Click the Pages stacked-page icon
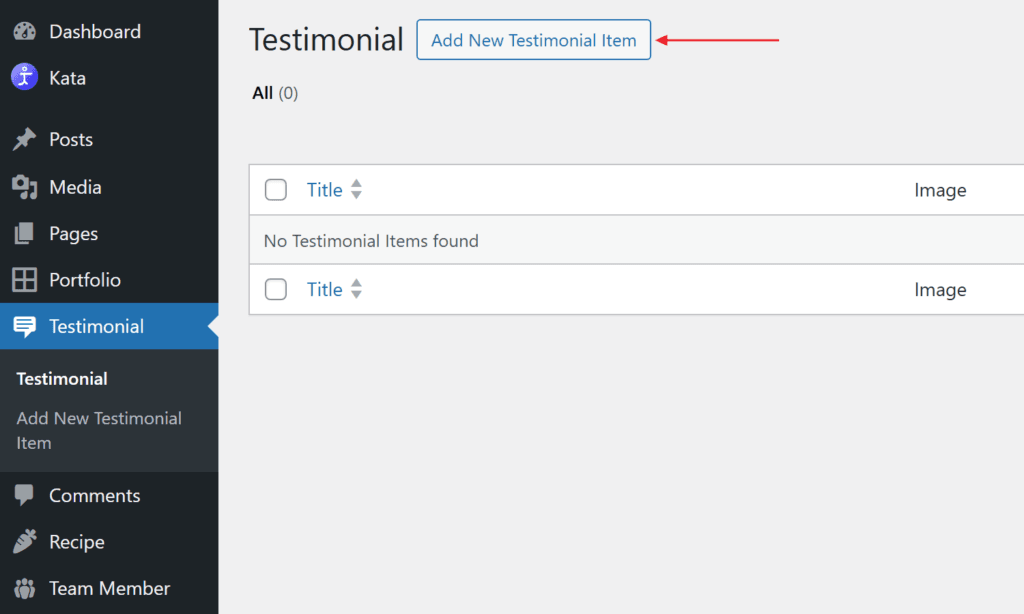Viewport: 1024px width, 614px height. [24, 233]
